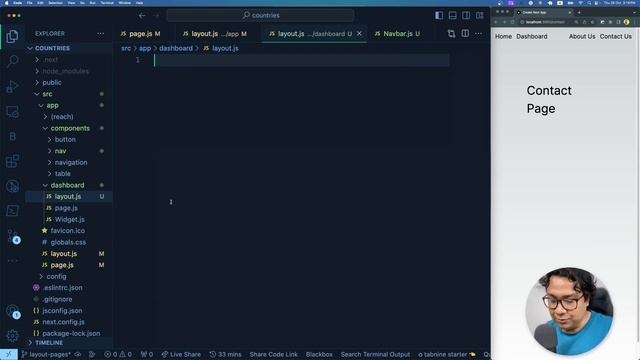640x360 pixels.
Task: Expand the public folder
Action: (52, 82)
